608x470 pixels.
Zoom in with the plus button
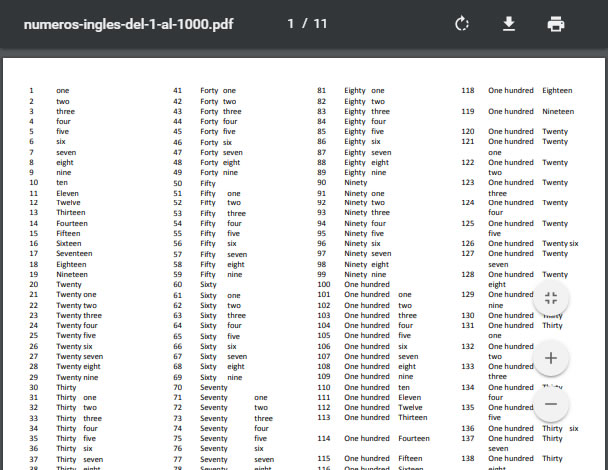[x=551, y=358]
